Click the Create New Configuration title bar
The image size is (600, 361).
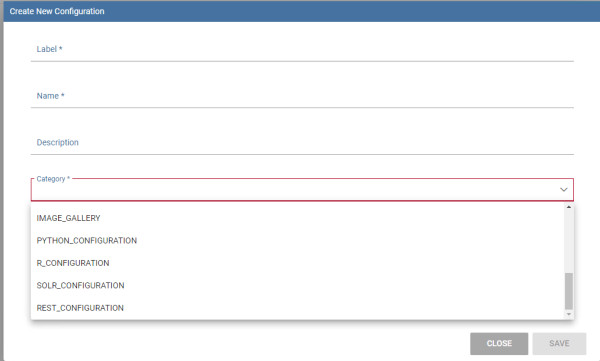click(302, 11)
